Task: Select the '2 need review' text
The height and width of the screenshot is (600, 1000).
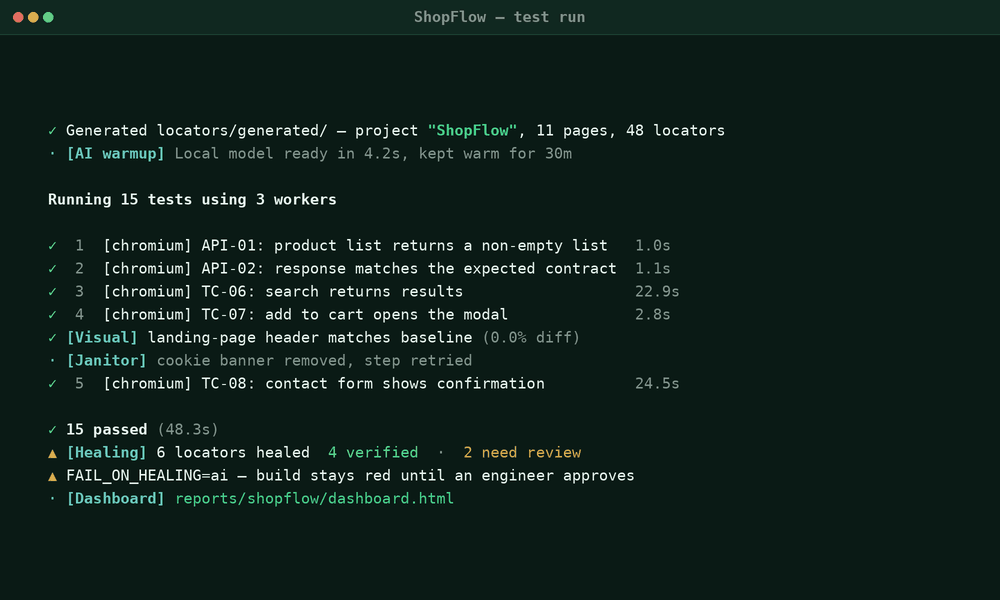Action: [522, 452]
